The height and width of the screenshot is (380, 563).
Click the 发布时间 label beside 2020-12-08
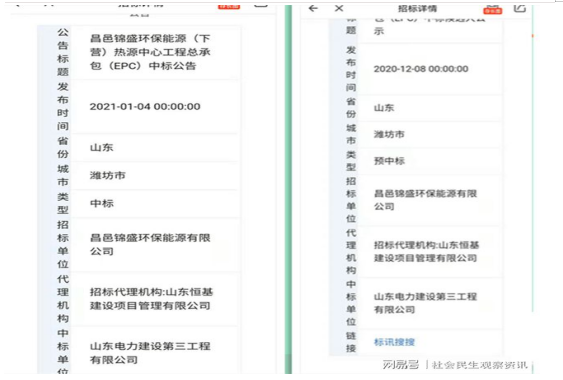point(351,69)
